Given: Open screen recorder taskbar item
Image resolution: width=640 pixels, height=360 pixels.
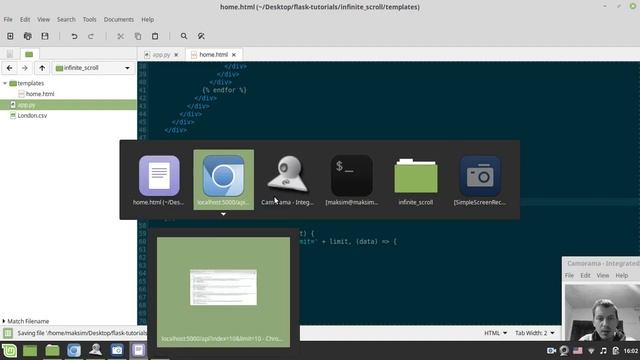Looking at the screenshot, I should [117, 351].
